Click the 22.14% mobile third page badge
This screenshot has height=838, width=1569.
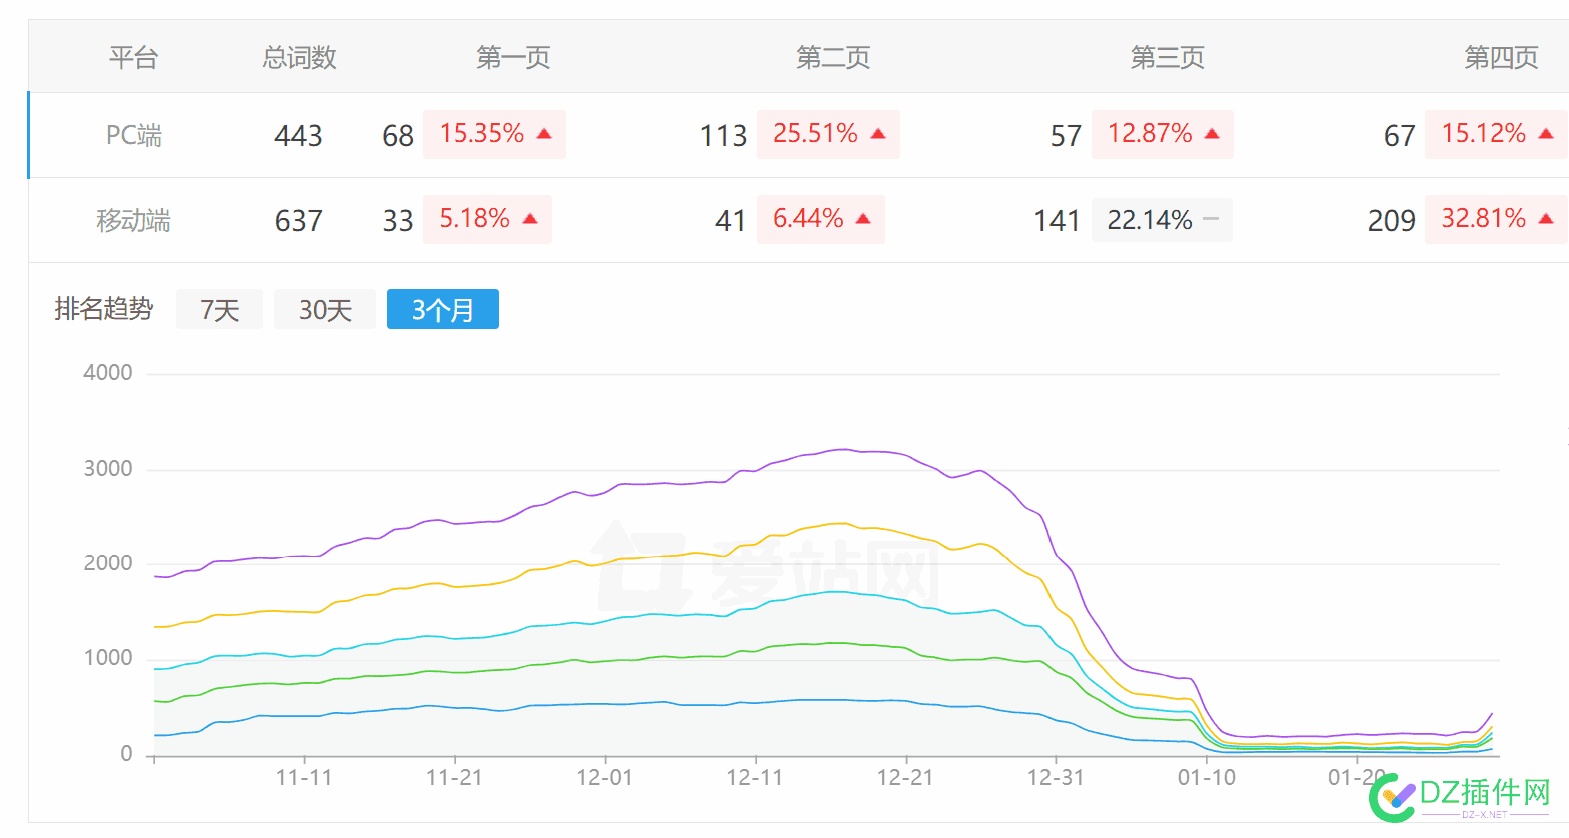click(x=1162, y=219)
